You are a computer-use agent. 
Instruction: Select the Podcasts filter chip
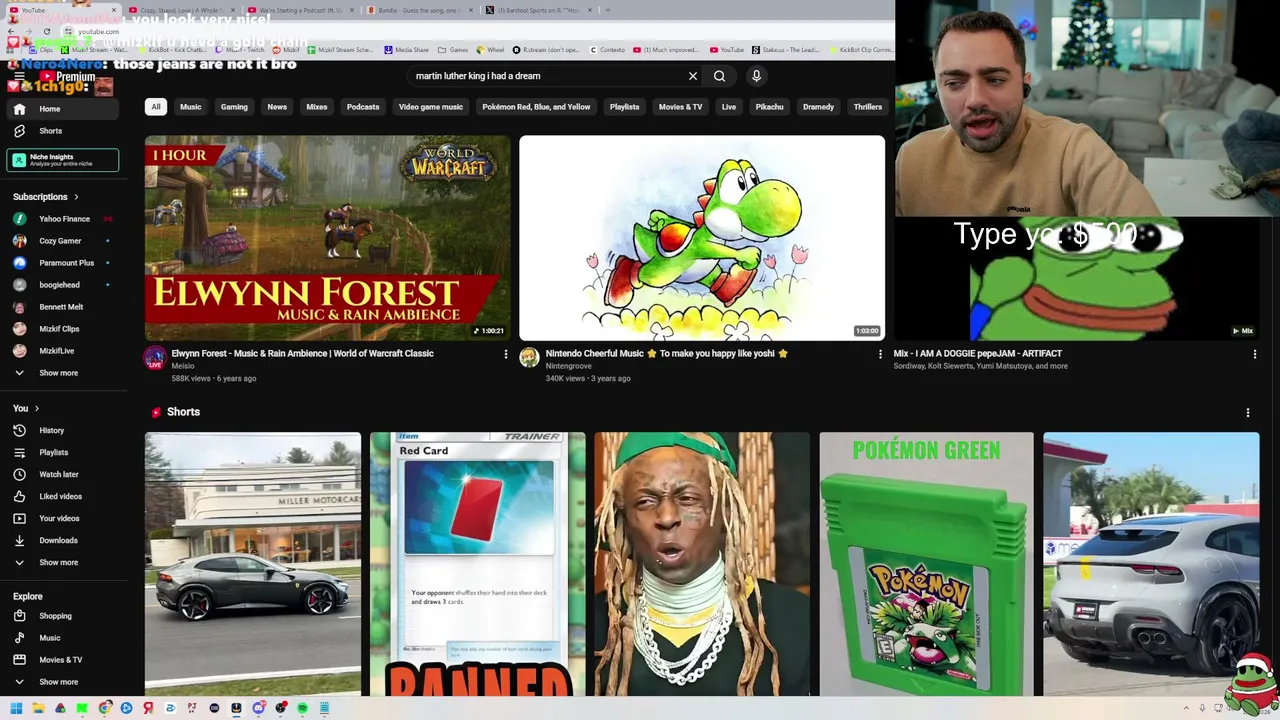pyautogui.click(x=363, y=107)
